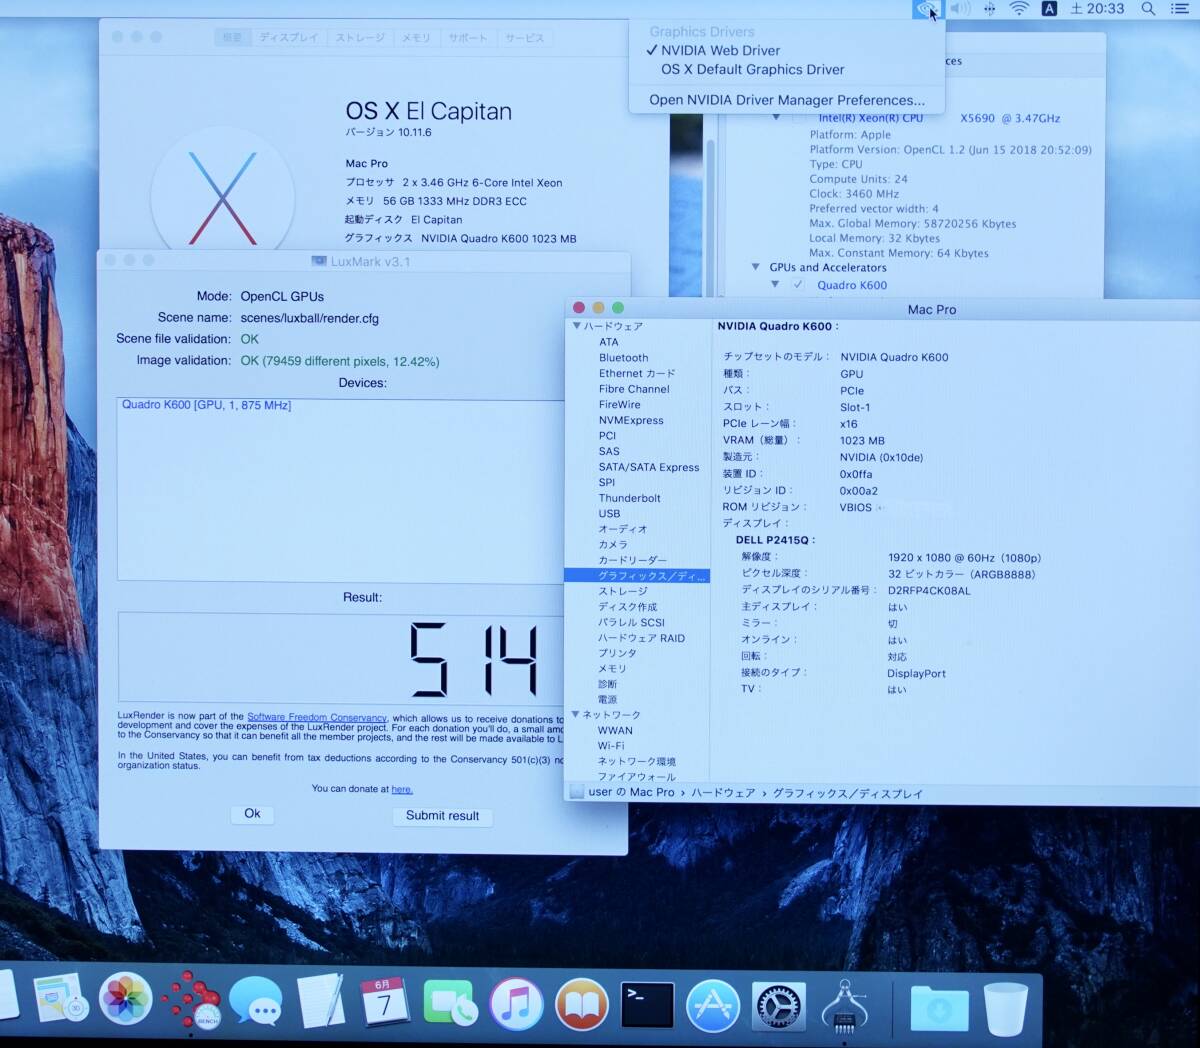Open System Preferences from the Dock
The height and width of the screenshot is (1048, 1200).
click(779, 1007)
